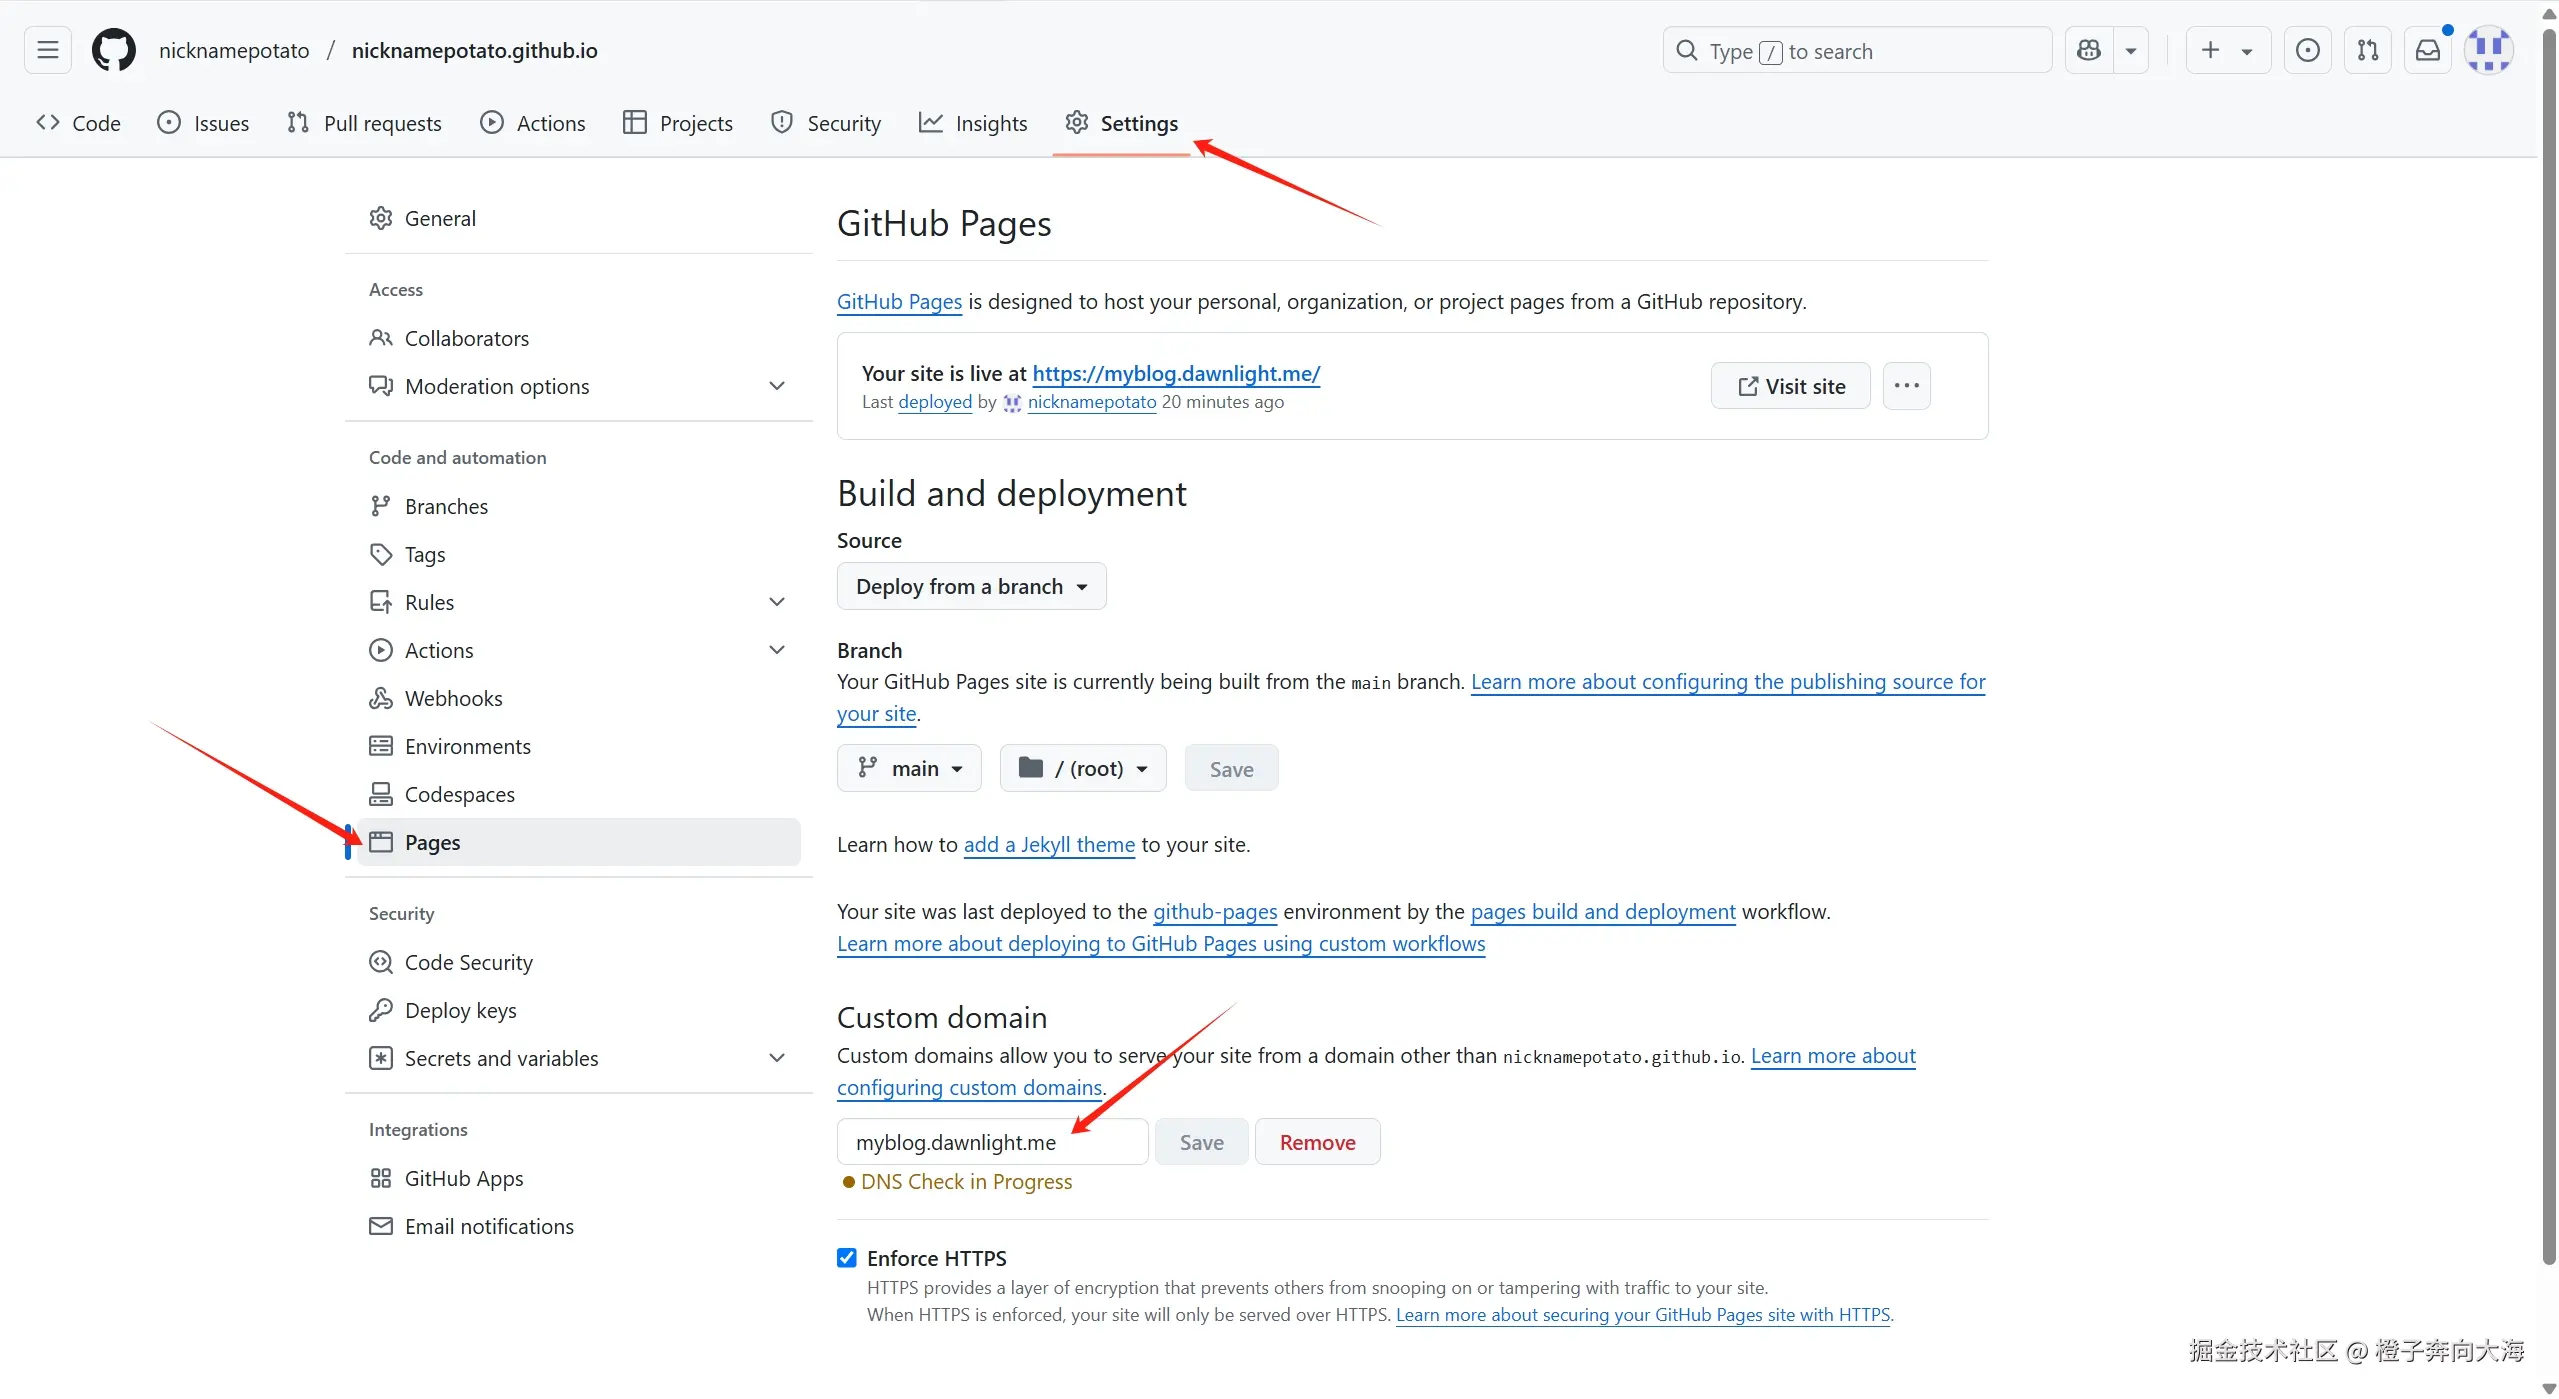Image resolution: width=2559 pixels, height=1399 pixels.
Task: Open the notifications inbox icon
Action: coord(2427,50)
